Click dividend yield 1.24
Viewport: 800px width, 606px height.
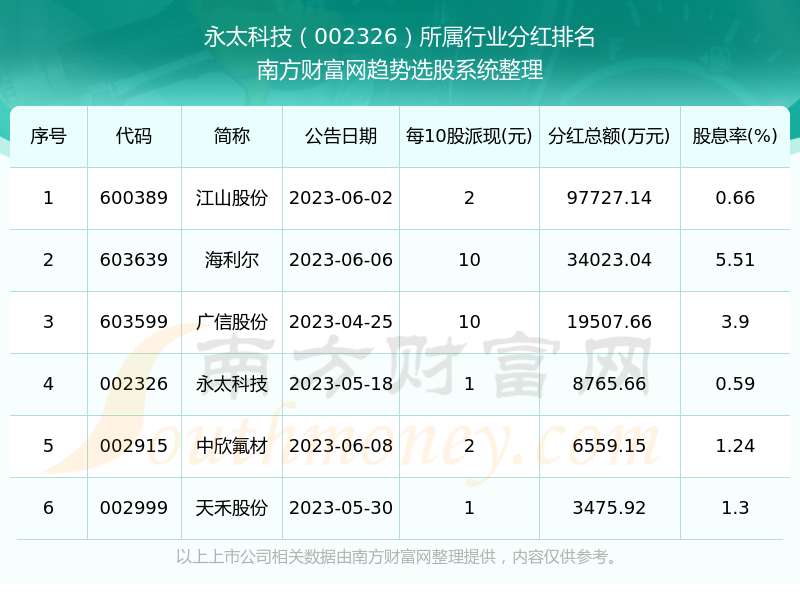(735, 446)
